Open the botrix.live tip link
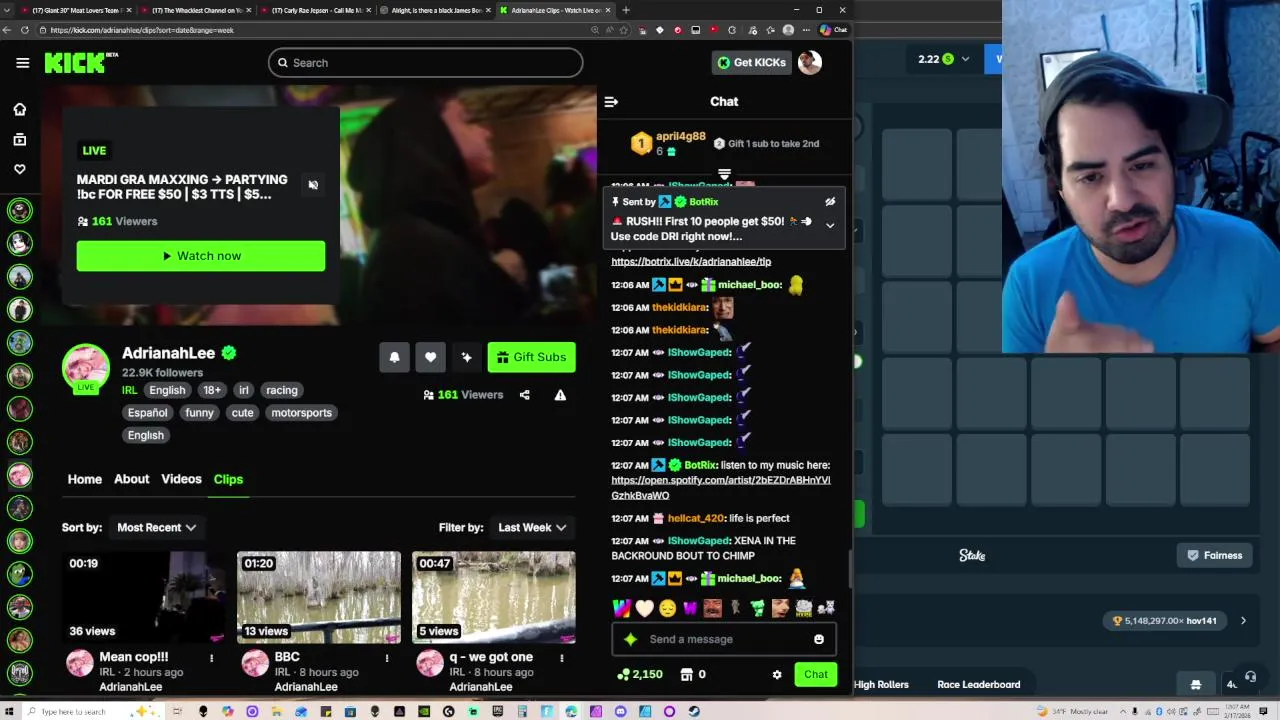 [x=691, y=261]
